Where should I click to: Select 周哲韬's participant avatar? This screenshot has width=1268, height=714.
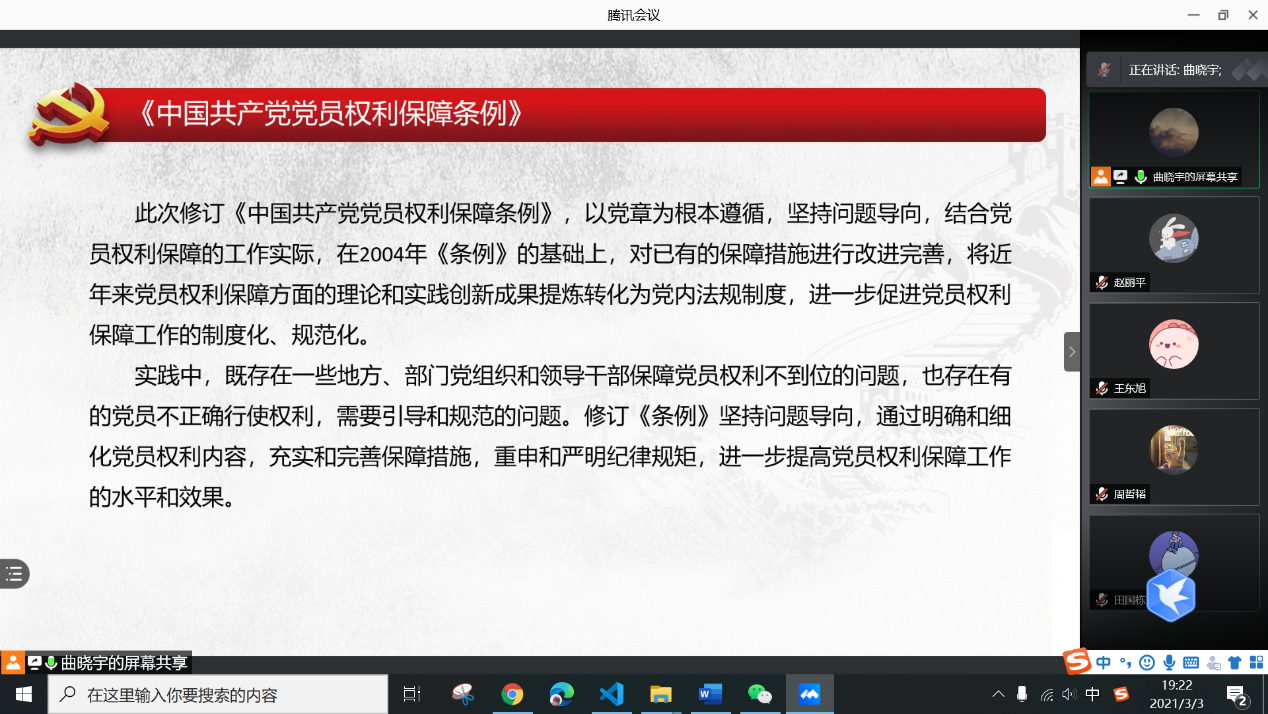(x=1173, y=450)
